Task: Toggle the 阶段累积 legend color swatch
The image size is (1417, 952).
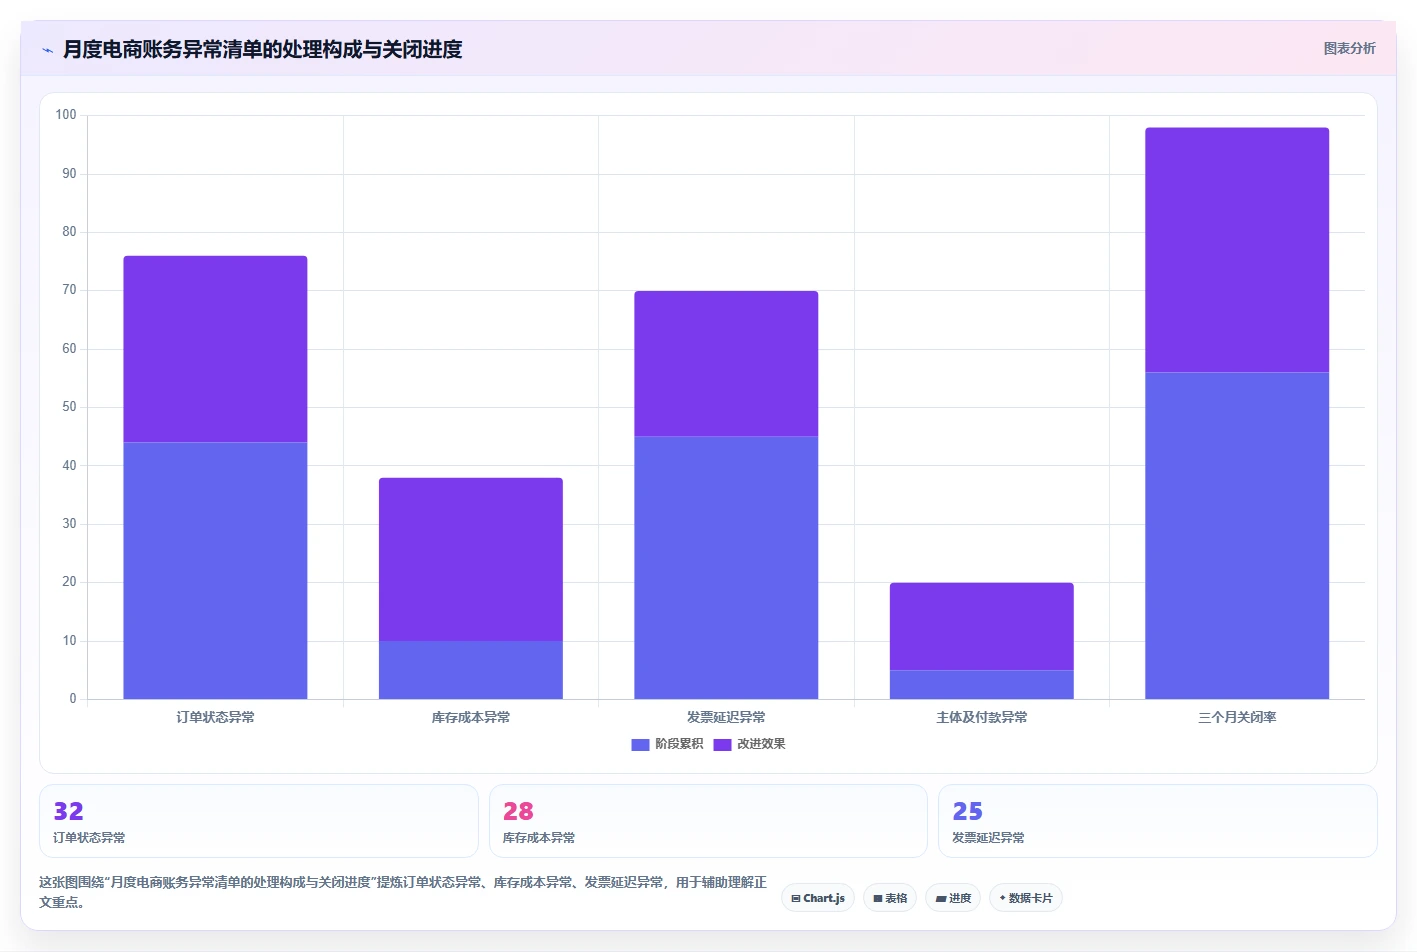Action: pos(640,744)
